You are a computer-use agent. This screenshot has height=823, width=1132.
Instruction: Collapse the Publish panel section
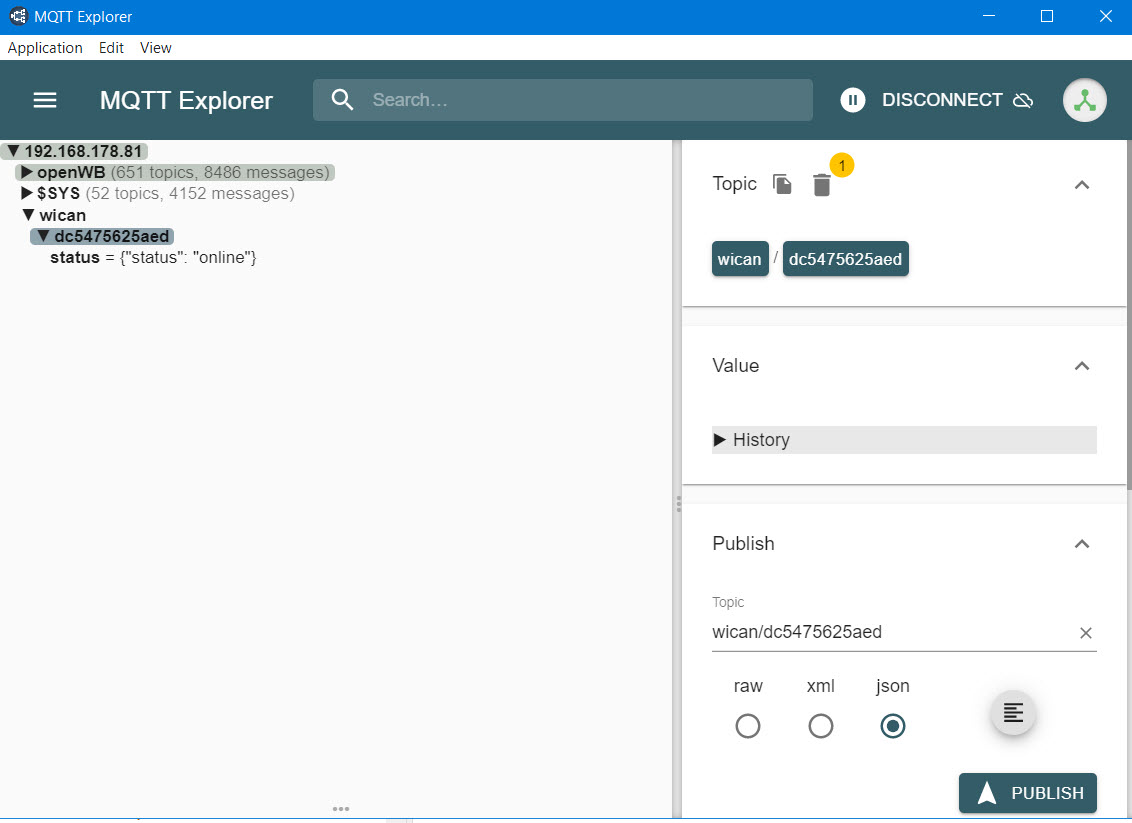pyautogui.click(x=1081, y=544)
